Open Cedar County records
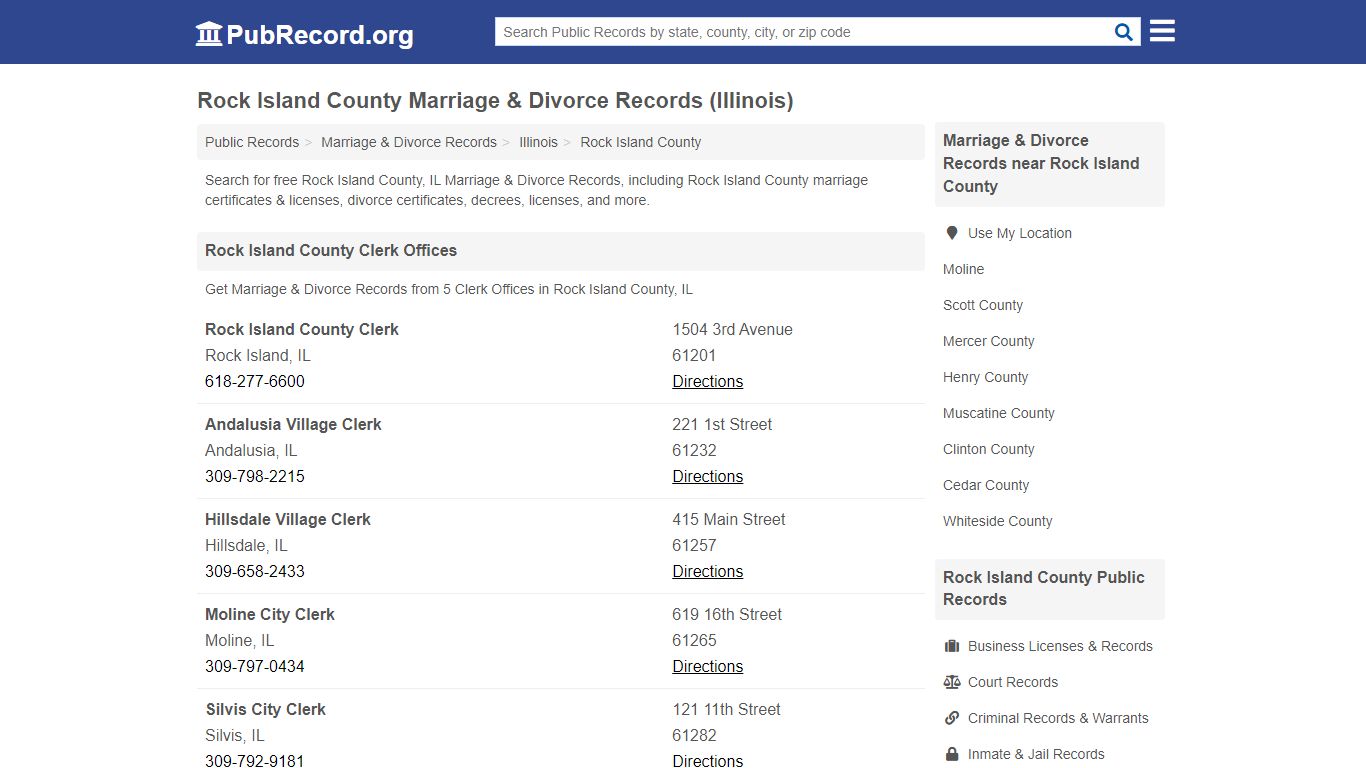Viewport: 1366px width, 768px height. [x=986, y=485]
